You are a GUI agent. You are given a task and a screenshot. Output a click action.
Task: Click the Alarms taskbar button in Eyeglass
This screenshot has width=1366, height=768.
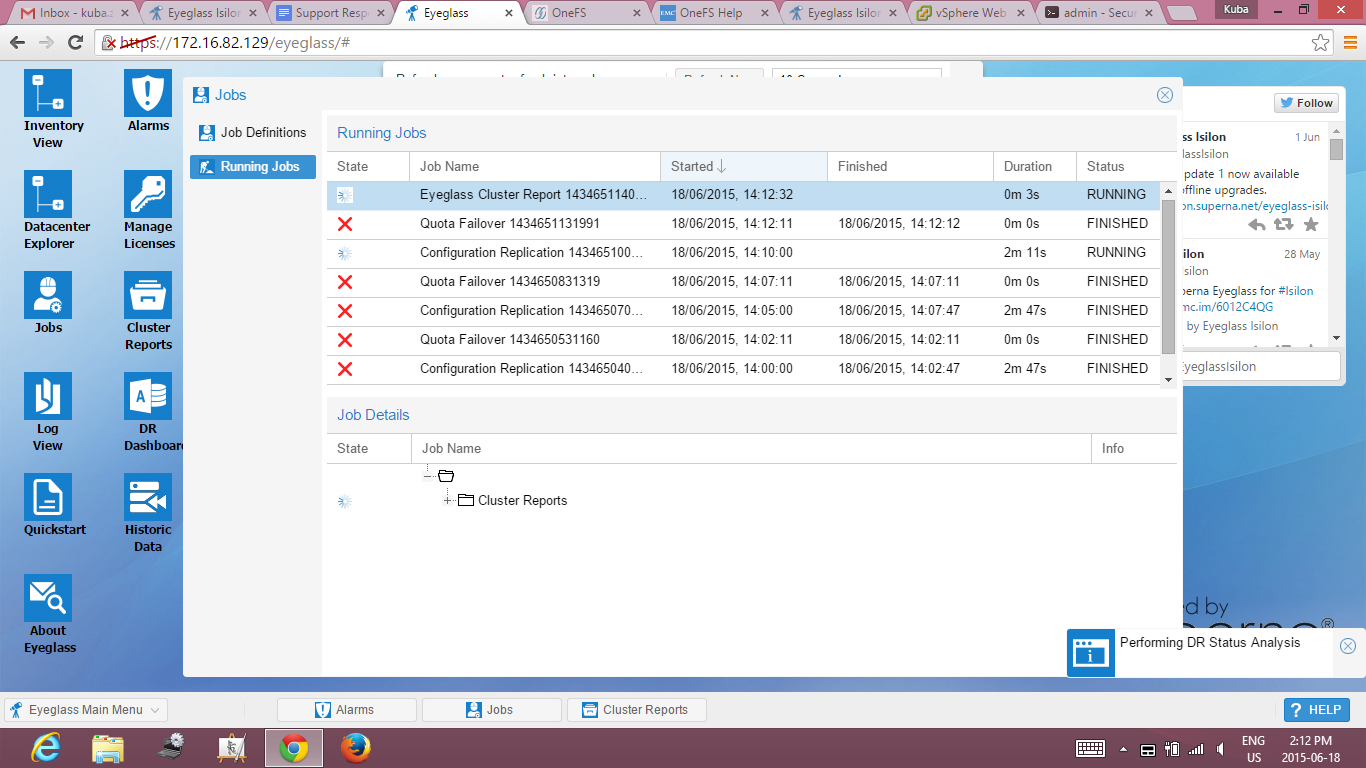click(x=346, y=710)
